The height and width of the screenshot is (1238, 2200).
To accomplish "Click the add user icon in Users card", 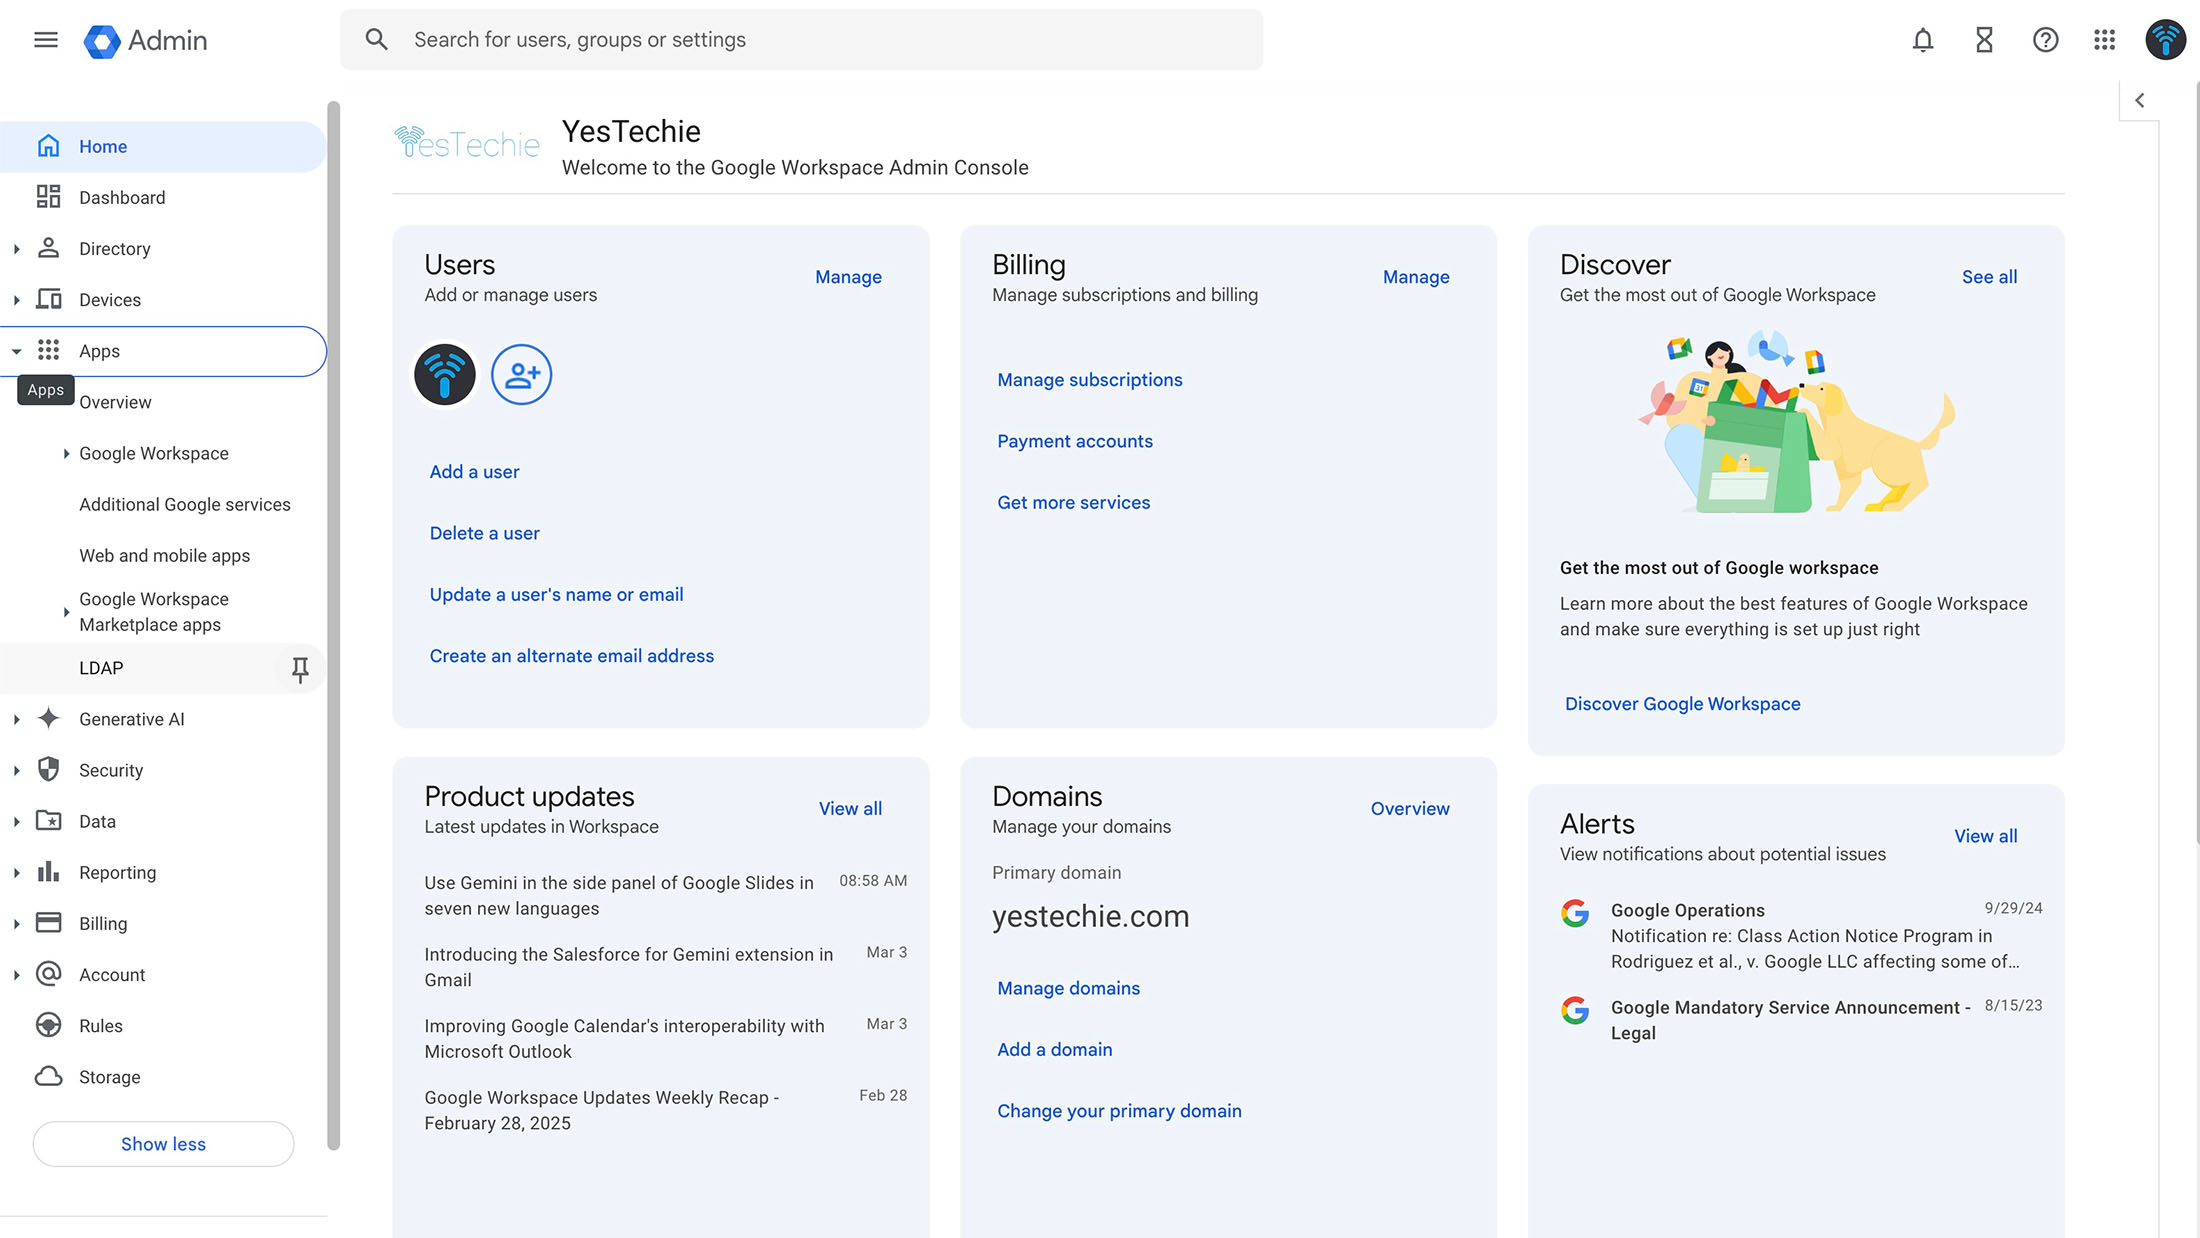I will (x=521, y=375).
